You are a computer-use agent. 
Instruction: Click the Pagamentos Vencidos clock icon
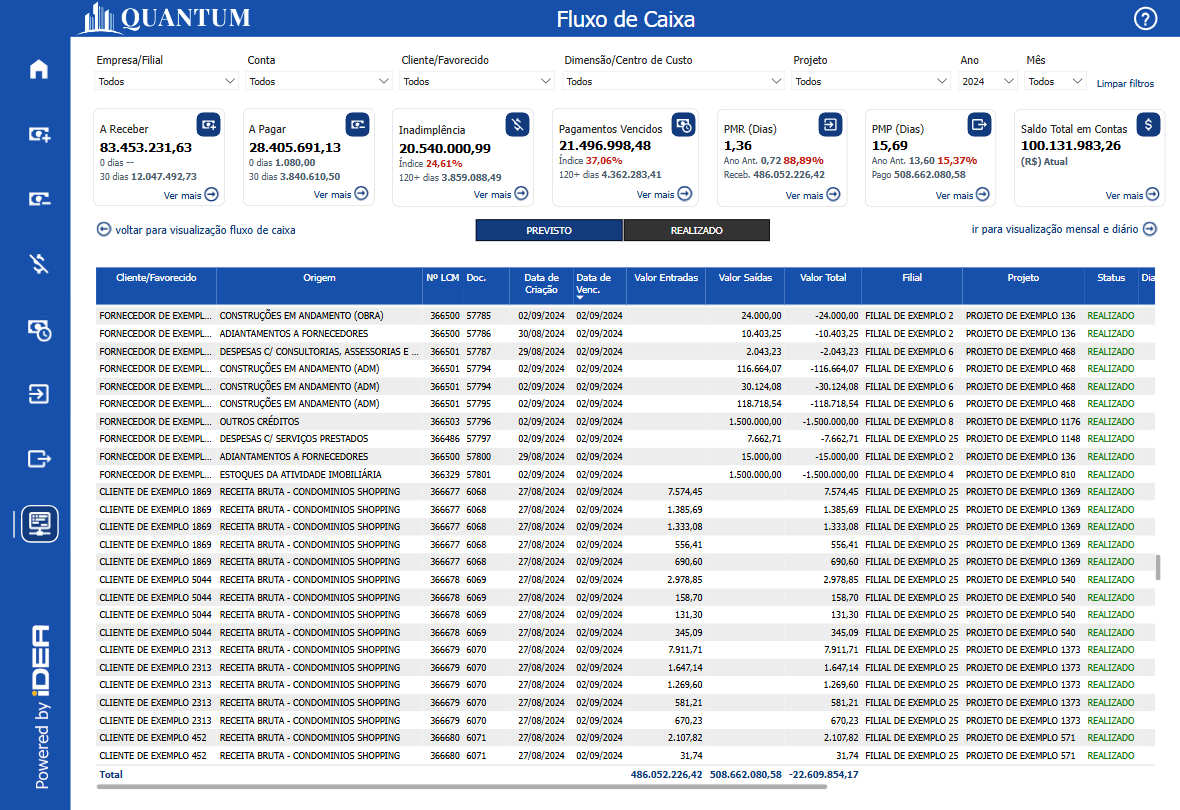[x=683, y=124]
